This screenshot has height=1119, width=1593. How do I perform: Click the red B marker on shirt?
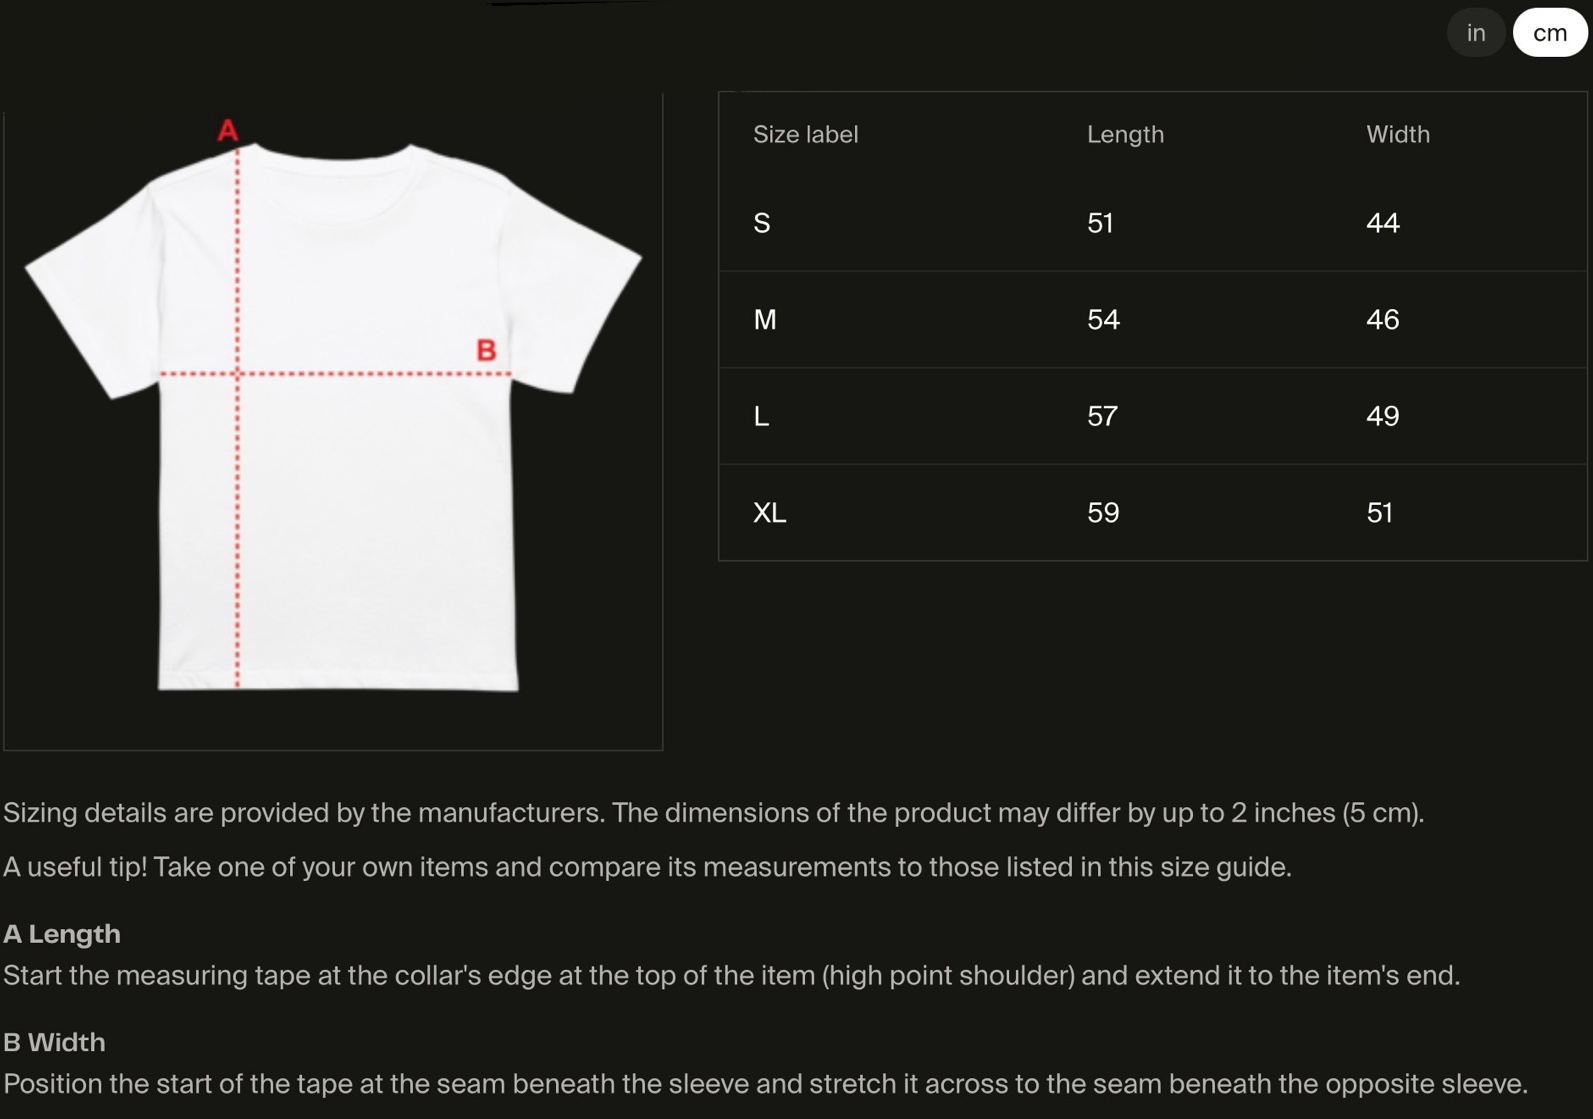[486, 350]
